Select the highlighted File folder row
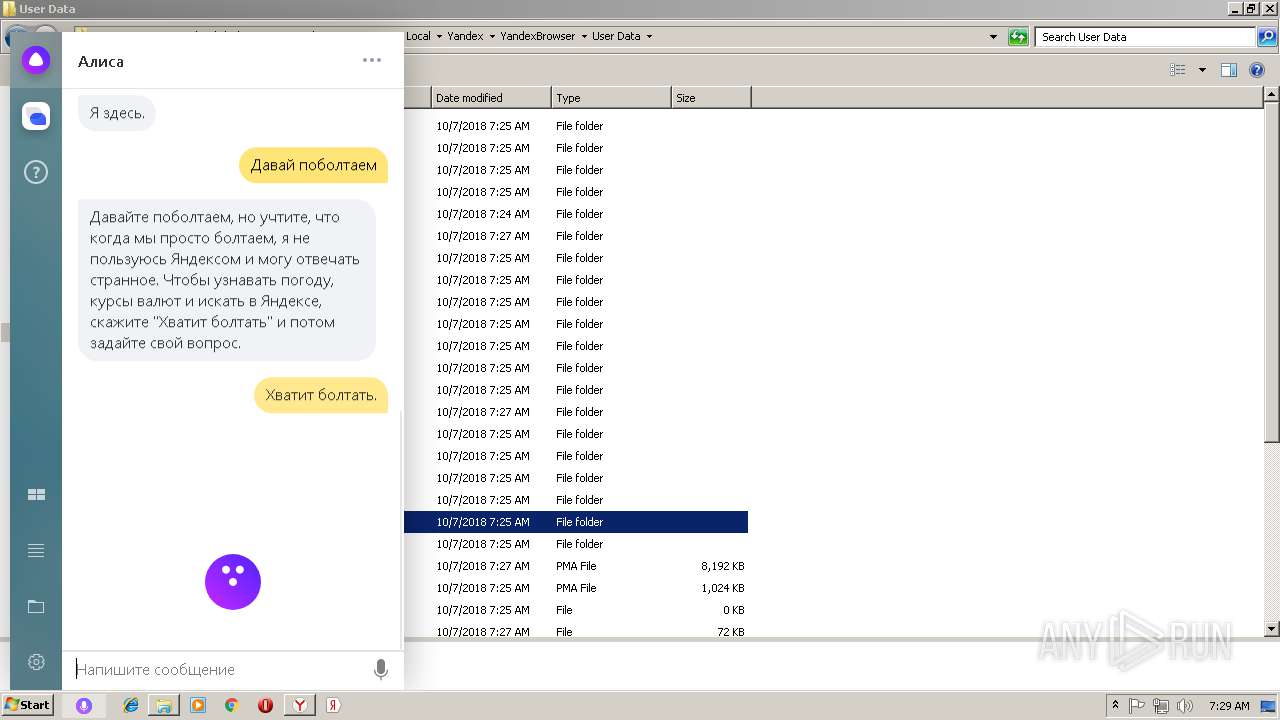1280x720 pixels. point(576,522)
